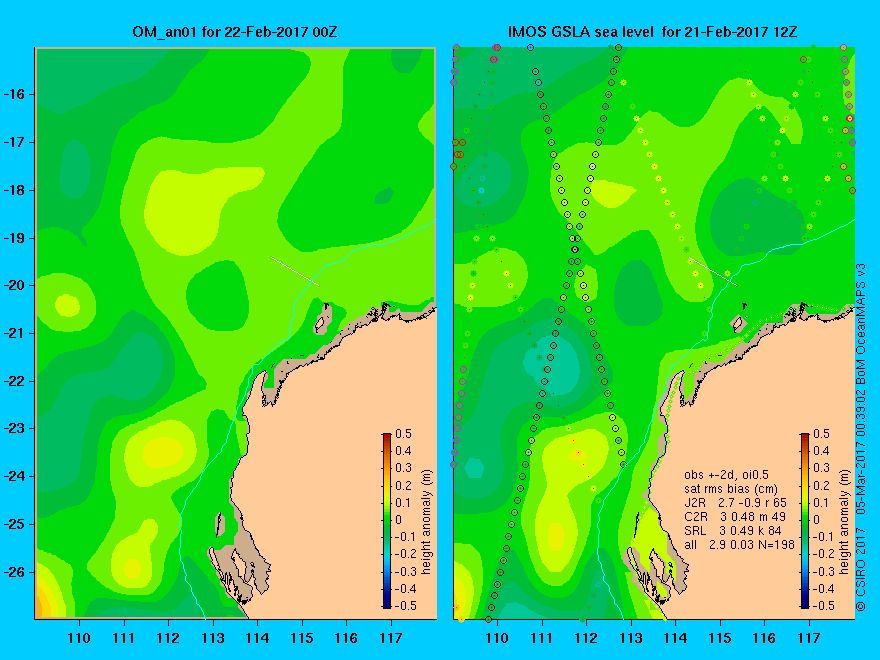Click the title "OM_an01 for 22-Feb-2017 00Z"
Screen dimensions: 880x660
(235, 32)
